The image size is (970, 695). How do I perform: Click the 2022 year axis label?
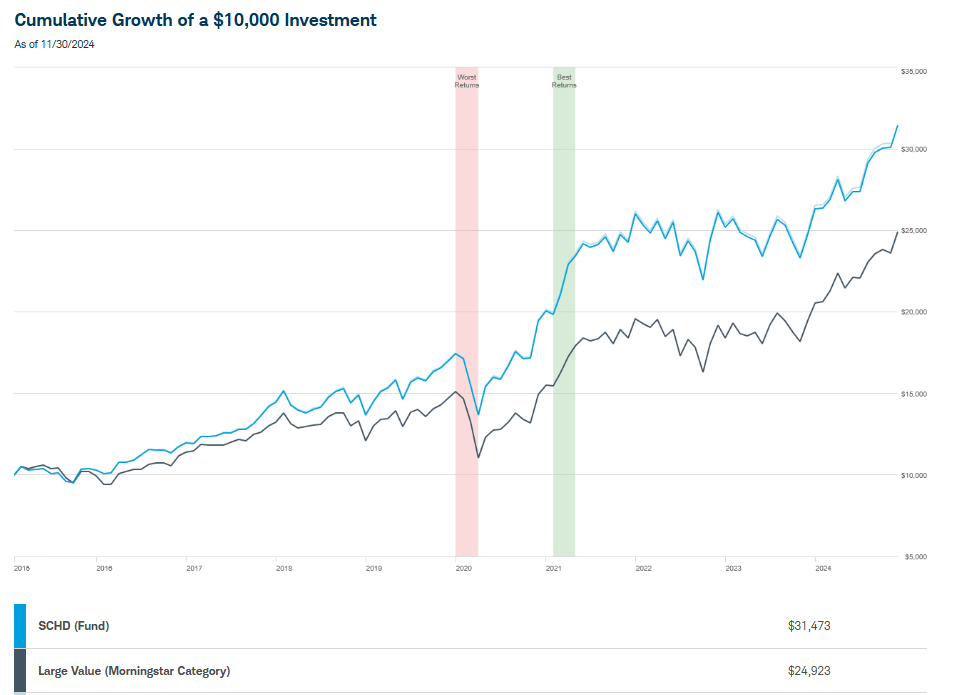[x=643, y=568]
